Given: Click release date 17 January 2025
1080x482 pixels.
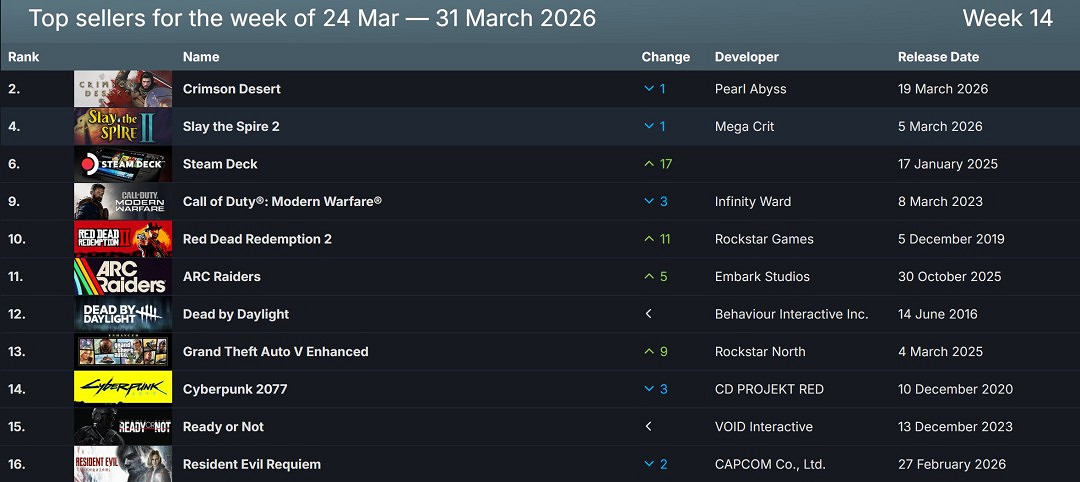Looking at the screenshot, I should [948, 164].
